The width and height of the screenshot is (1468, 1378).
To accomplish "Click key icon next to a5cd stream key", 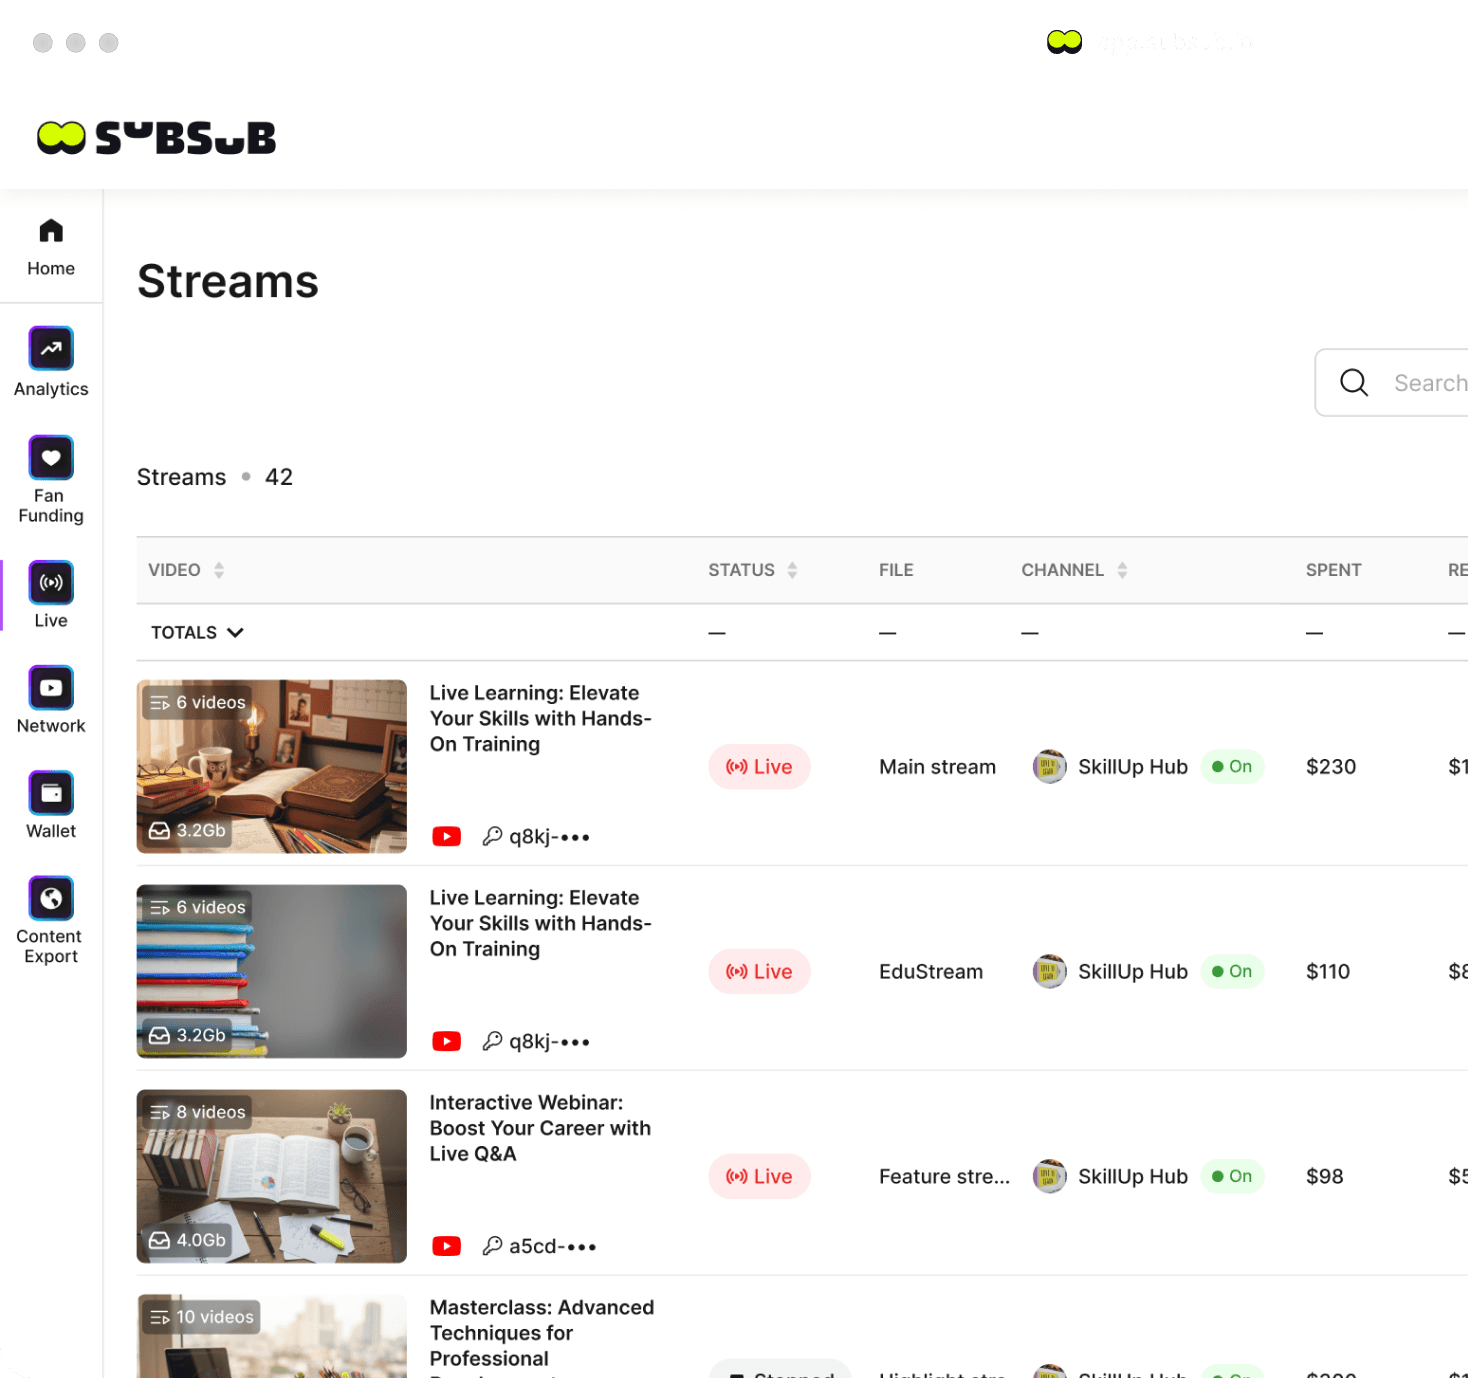I will click(492, 1246).
